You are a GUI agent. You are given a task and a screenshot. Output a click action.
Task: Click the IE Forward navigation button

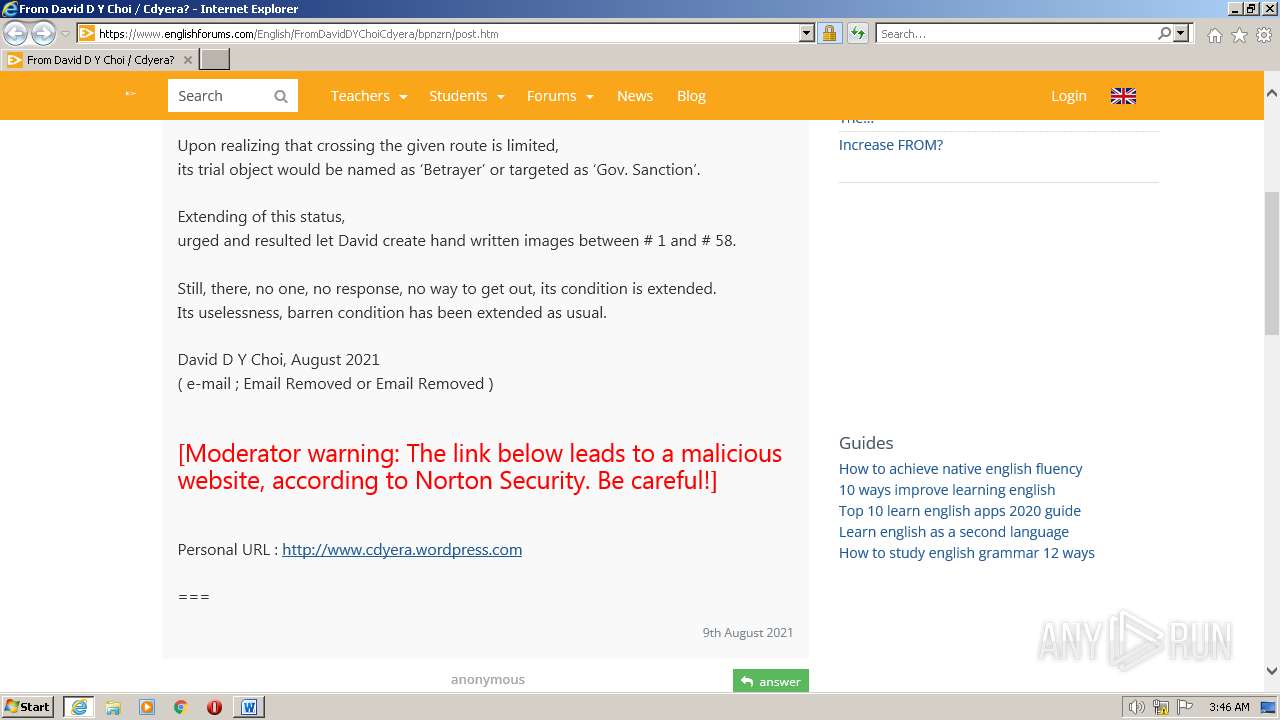coord(43,33)
